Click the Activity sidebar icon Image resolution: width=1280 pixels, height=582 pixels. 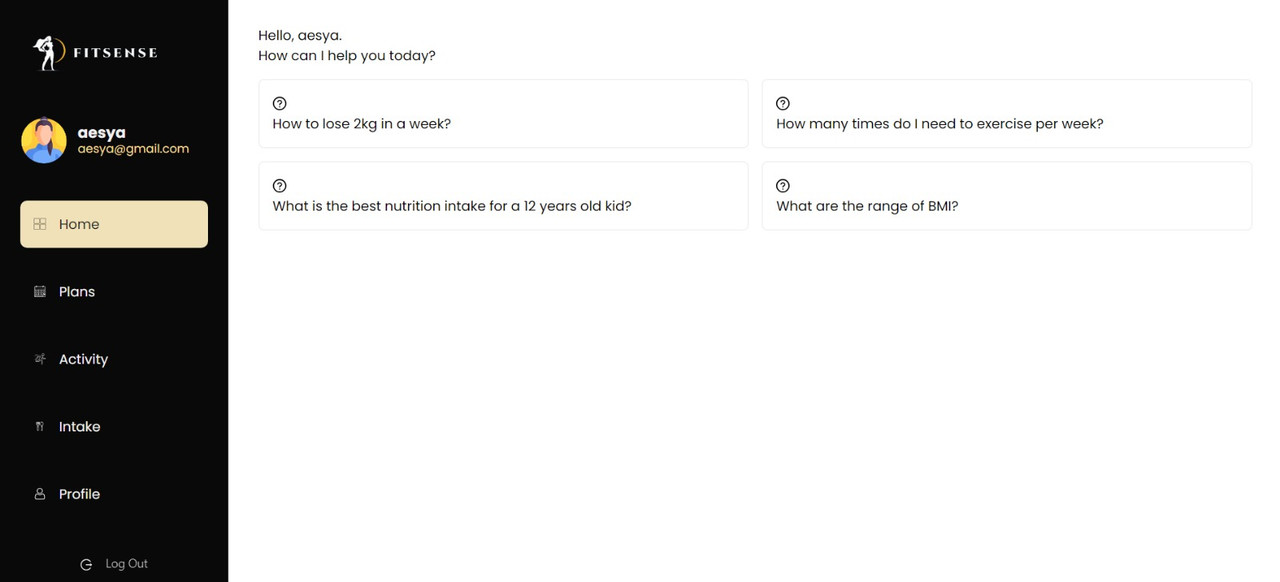40,359
